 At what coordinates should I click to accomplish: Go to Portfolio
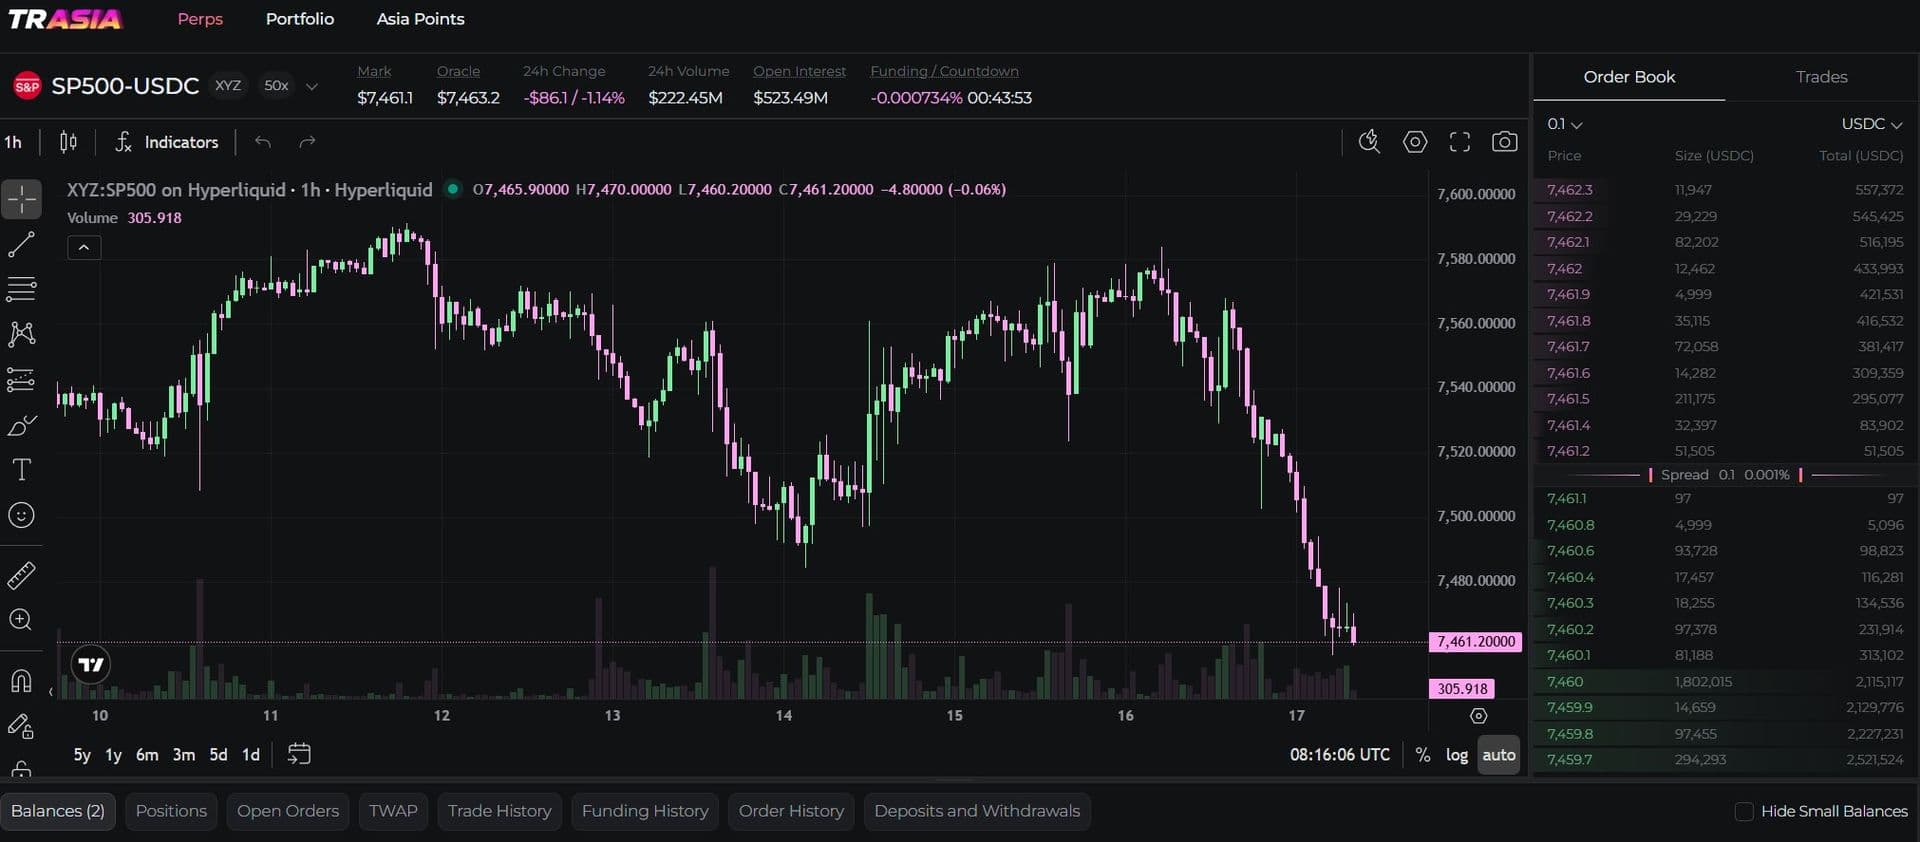point(300,19)
